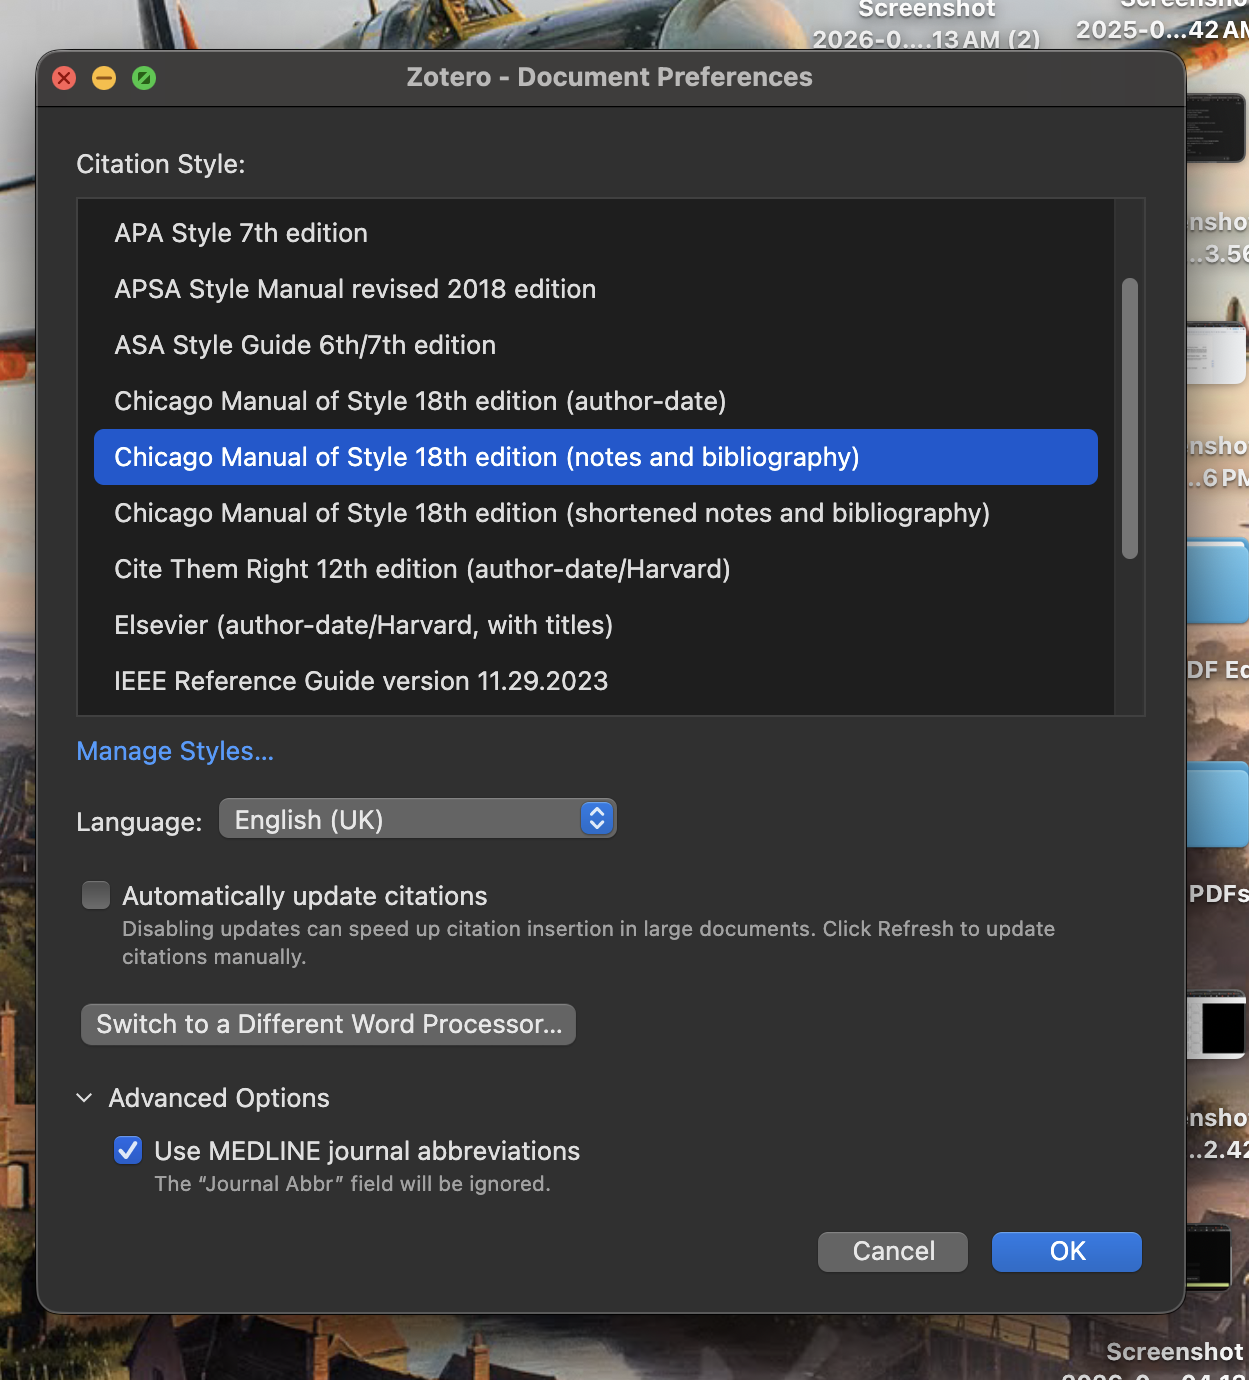
Task: Close the Document Preferences window
Action: click(x=64, y=78)
